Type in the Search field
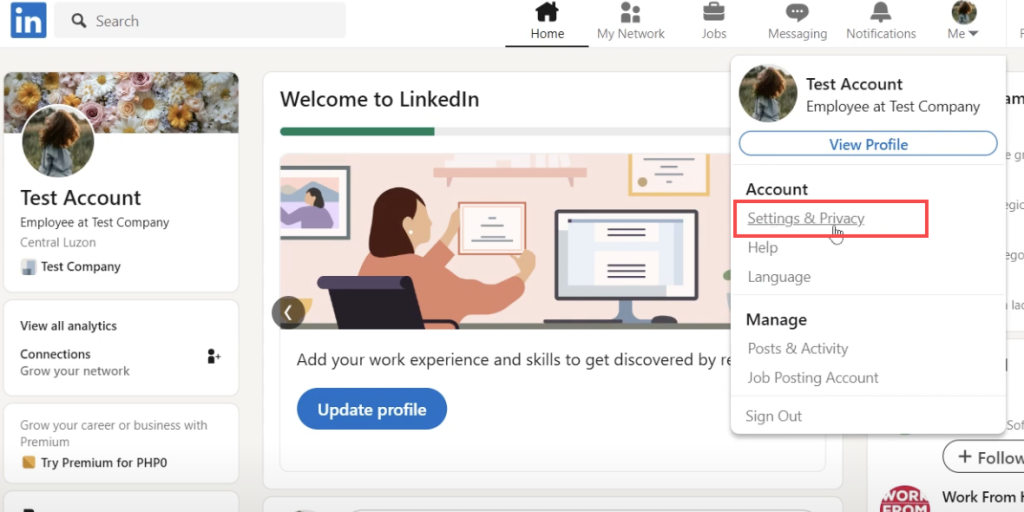 point(200,20)
